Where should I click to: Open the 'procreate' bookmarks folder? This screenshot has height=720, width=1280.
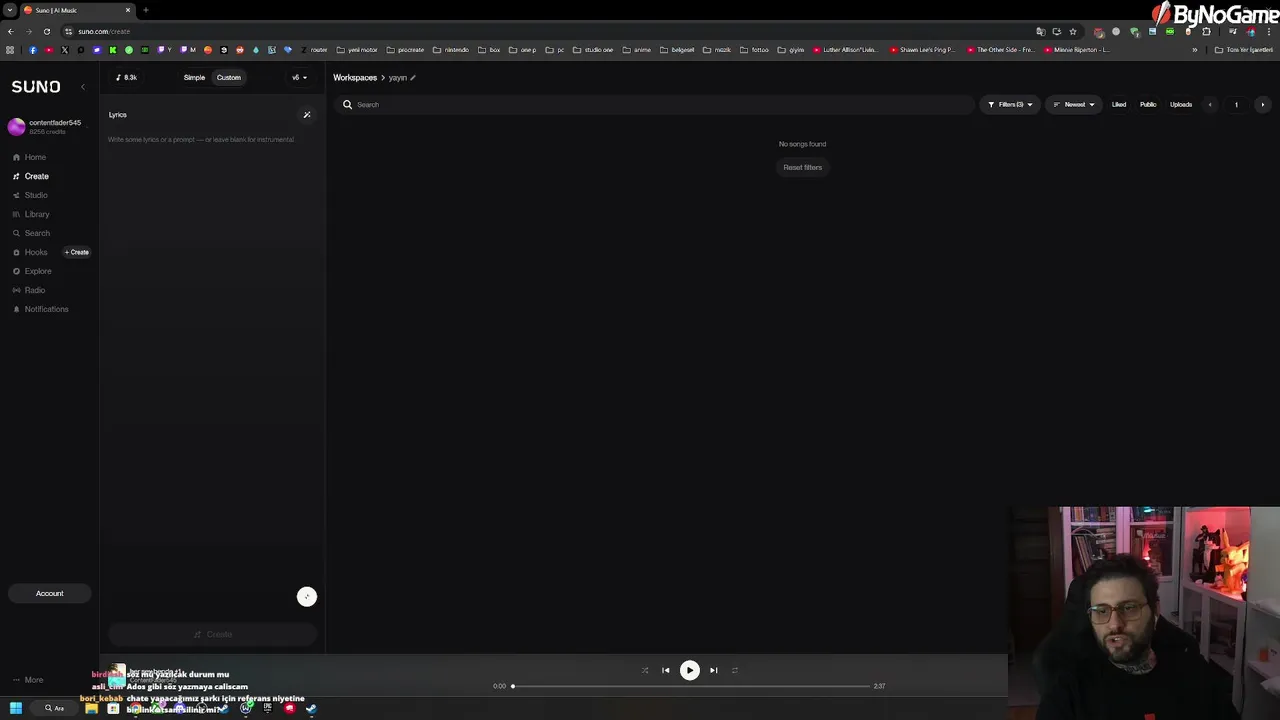pyautogui.click(x=405, y=50)
